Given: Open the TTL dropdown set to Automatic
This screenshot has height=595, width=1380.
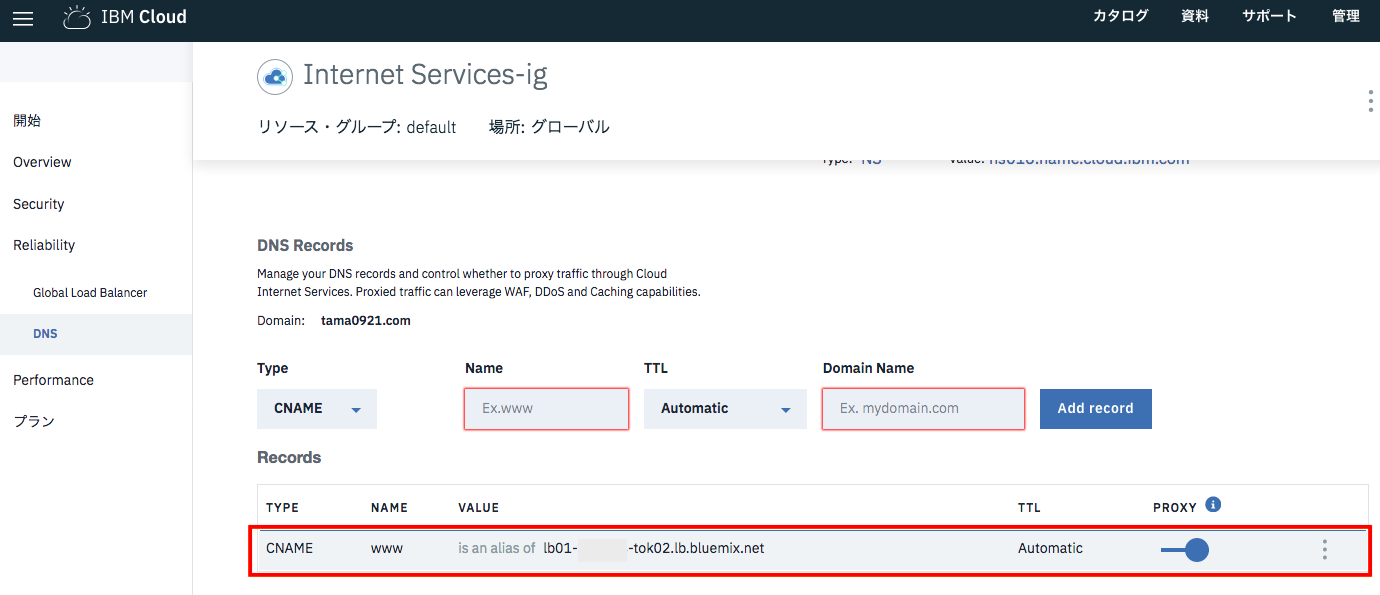Looking at the screenshot, I should [x=724, y=408].
